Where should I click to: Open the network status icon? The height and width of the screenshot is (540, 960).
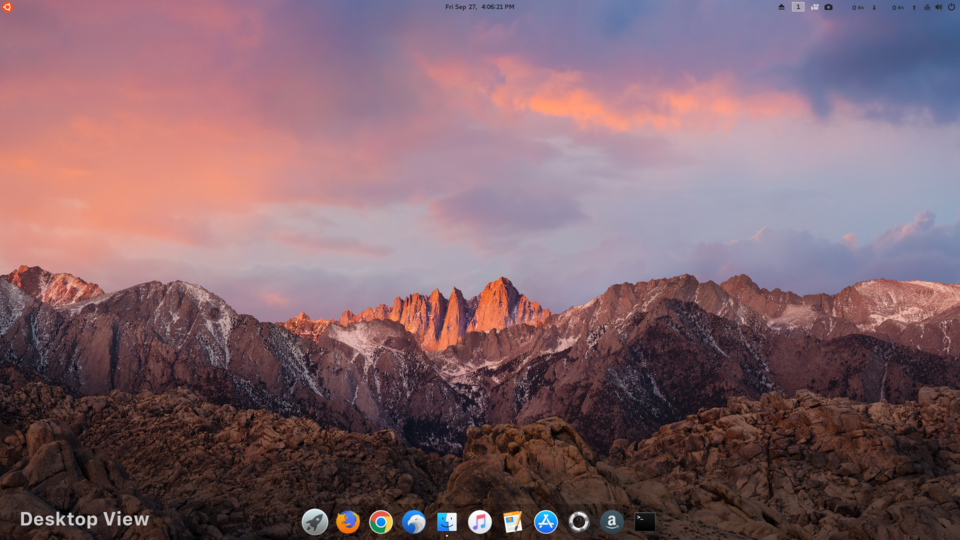[x=927, y=7]
